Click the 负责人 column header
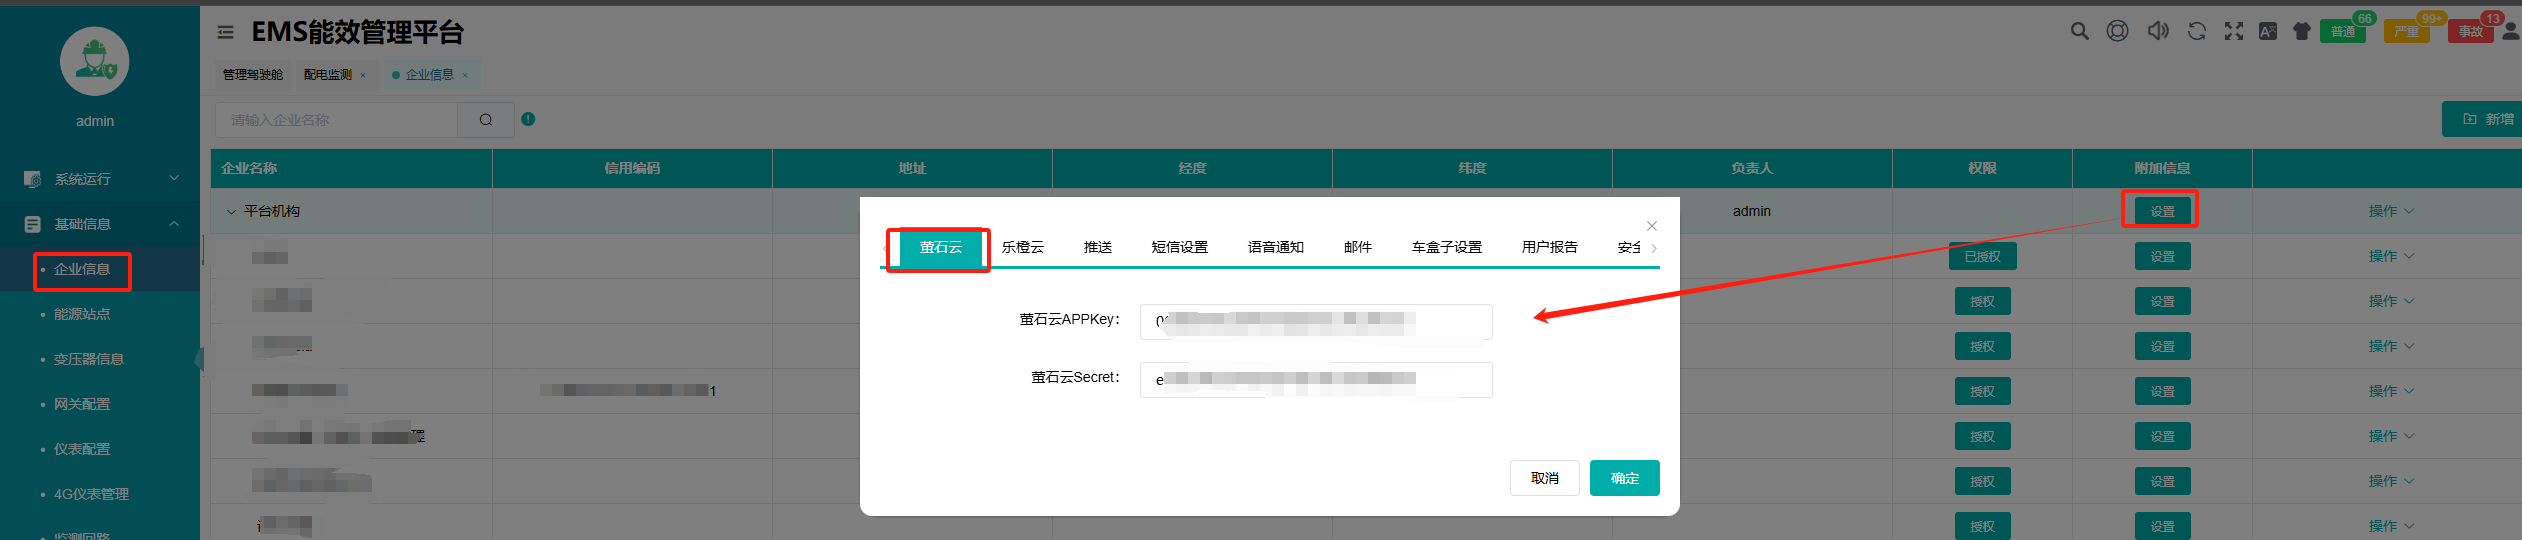2522x540 pixels. (x=1752, y=168)
